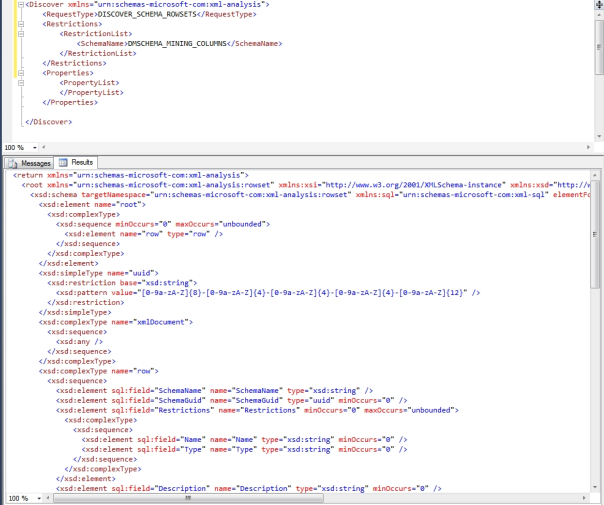Click the results horizontal scrollbar thumb
This screenshot has width=604, height=505.
click(x=188, y=498)
